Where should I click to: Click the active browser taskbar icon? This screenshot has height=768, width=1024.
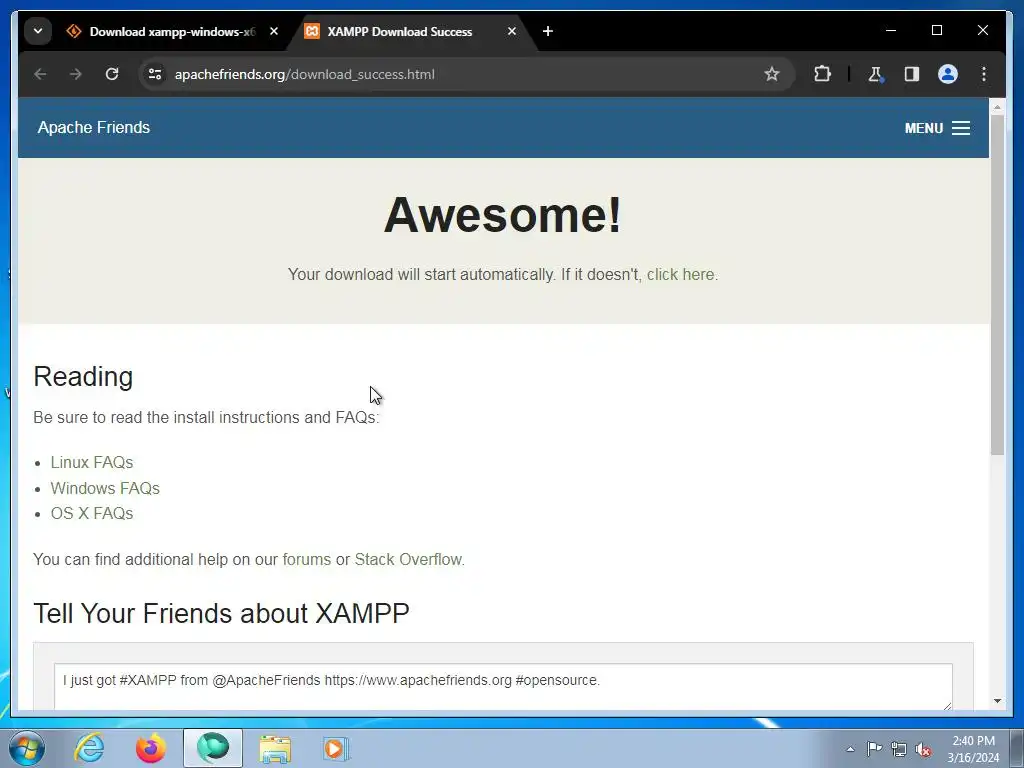213,748
